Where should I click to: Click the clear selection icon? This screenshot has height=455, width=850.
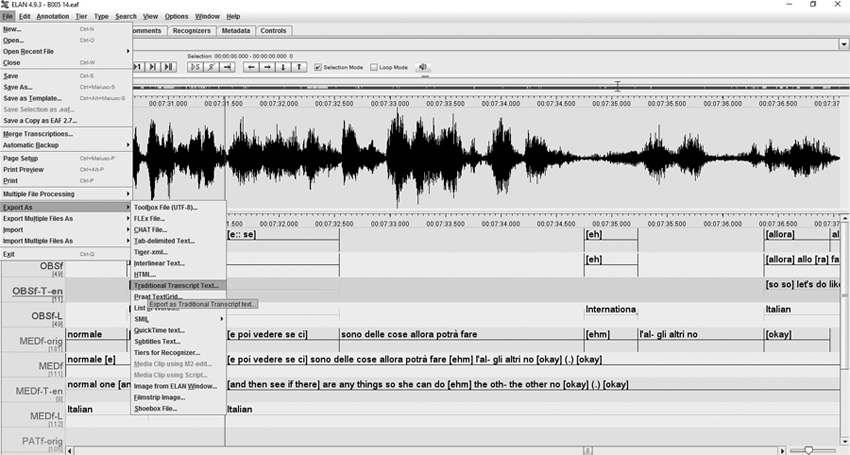pos(211,67)
